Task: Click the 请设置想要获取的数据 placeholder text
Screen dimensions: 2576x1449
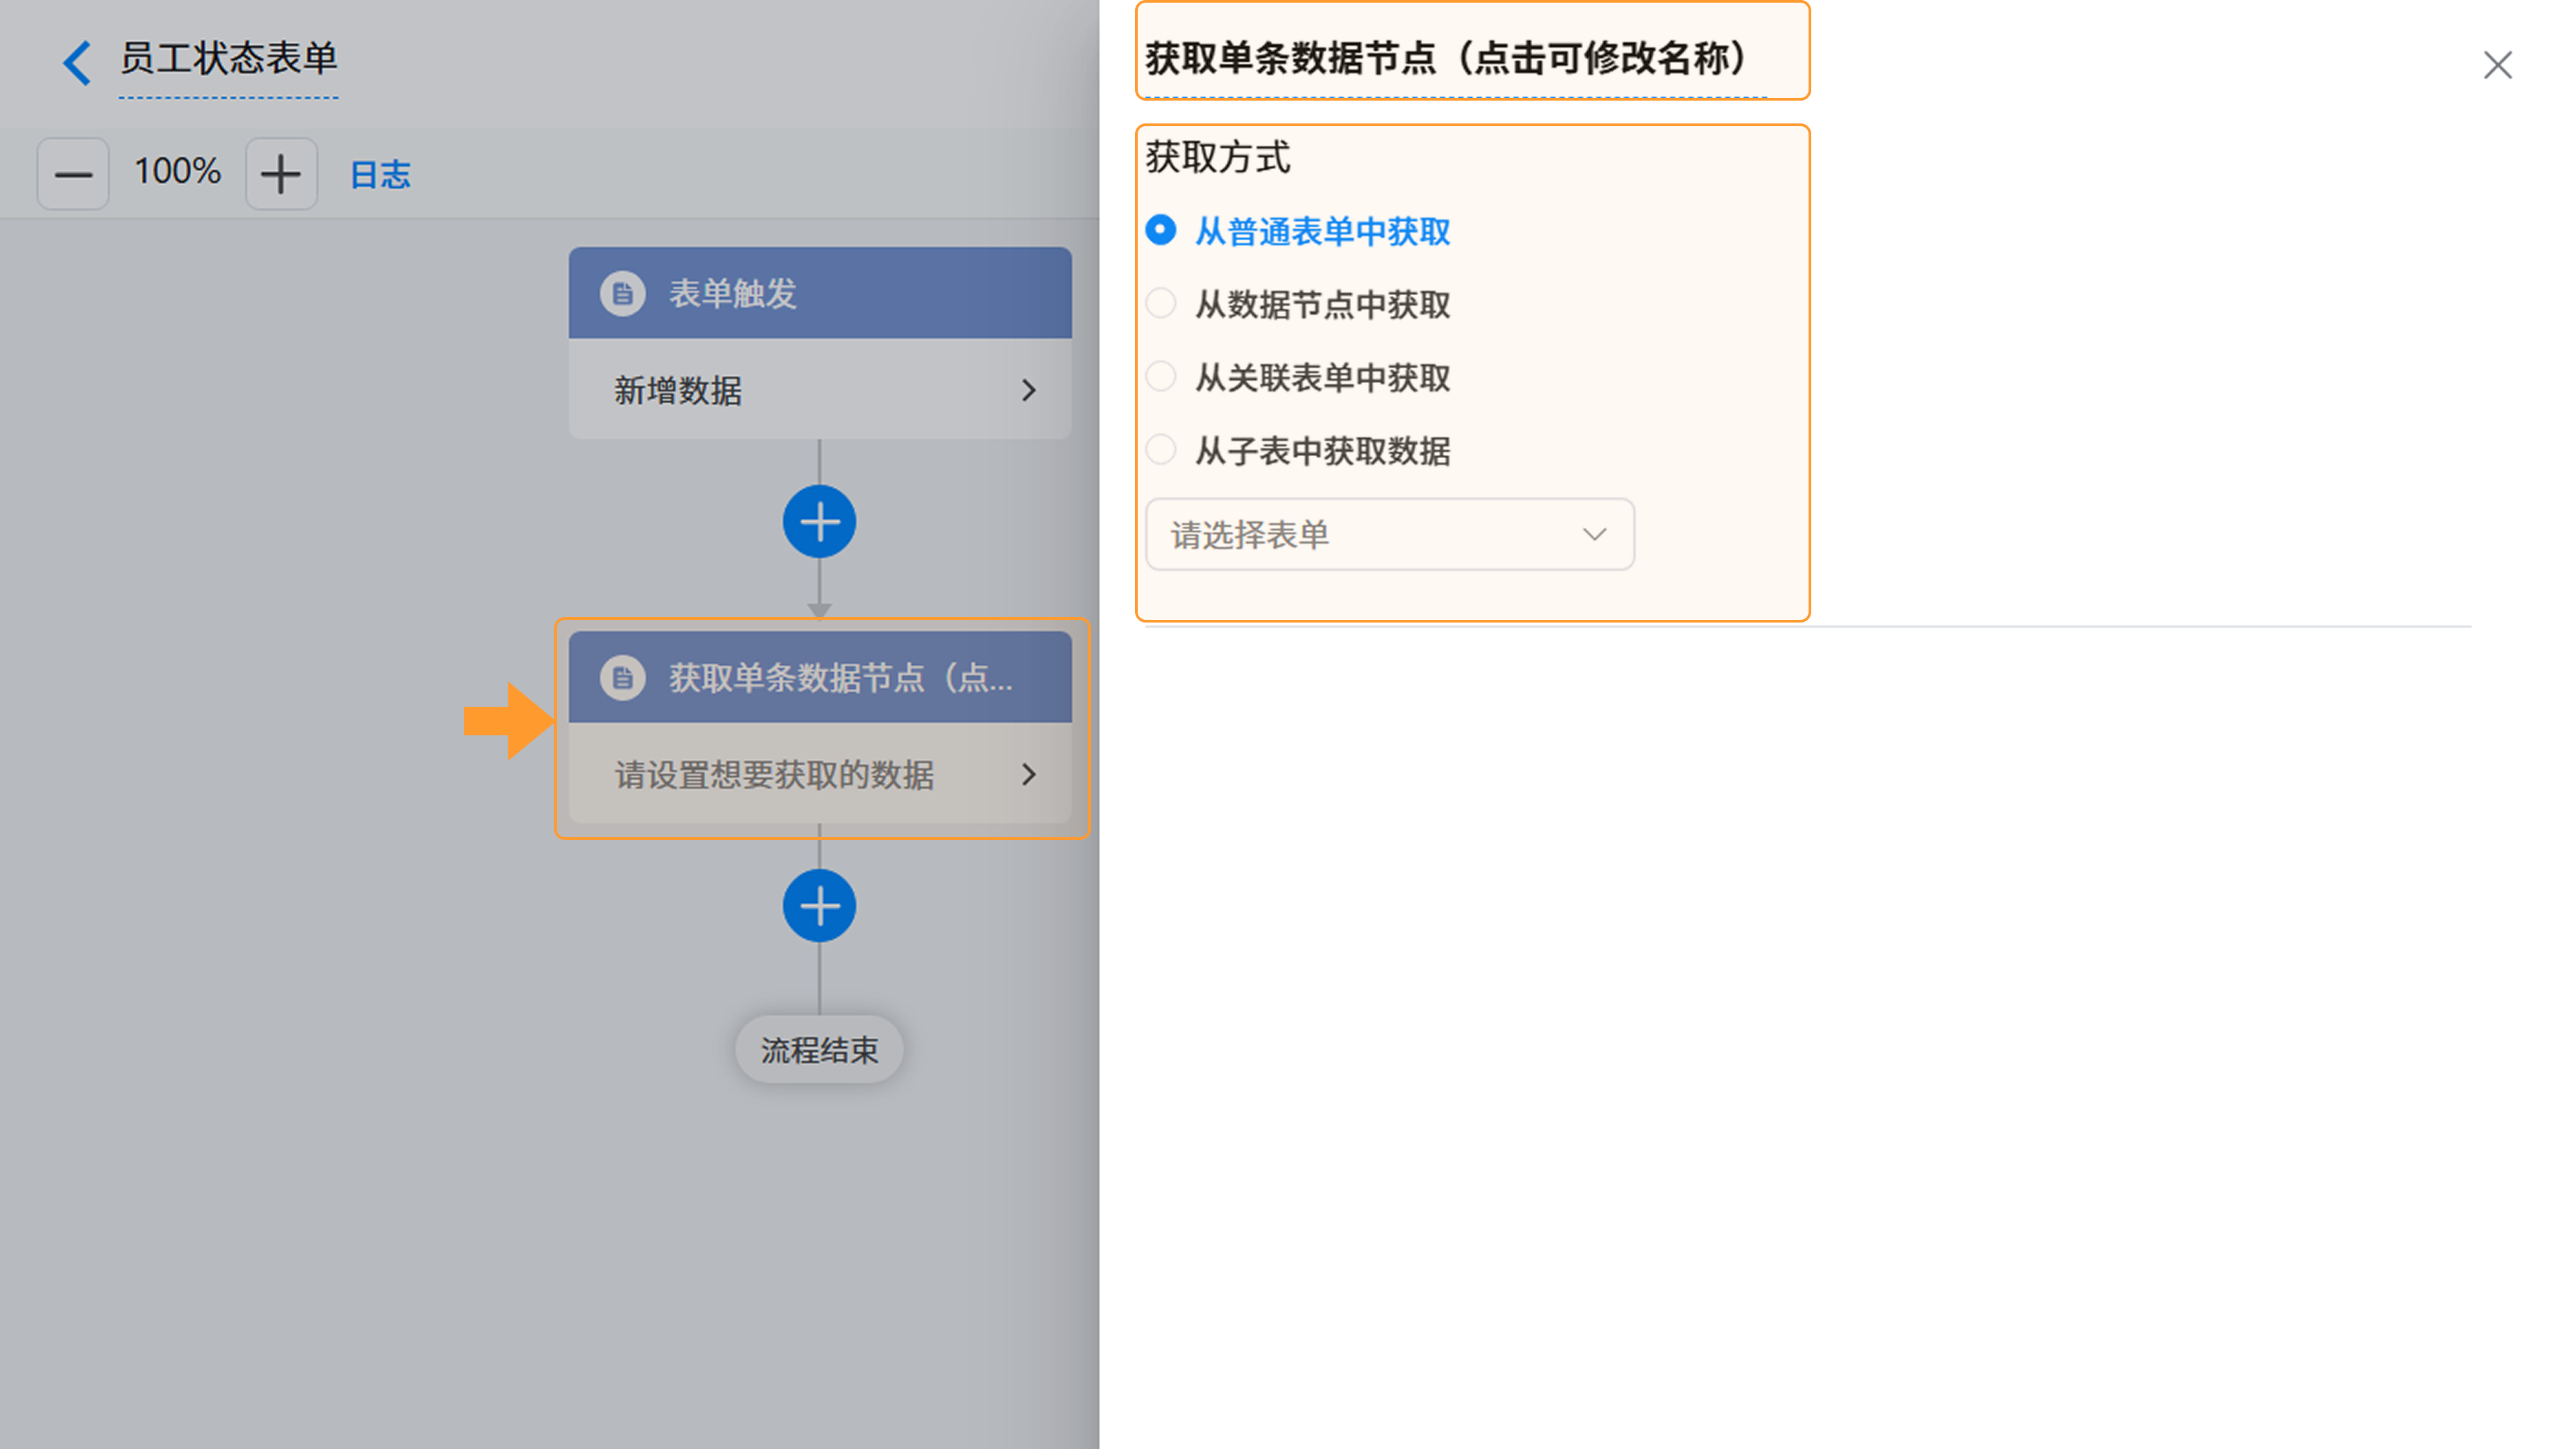Action: [x=774, y=775]
